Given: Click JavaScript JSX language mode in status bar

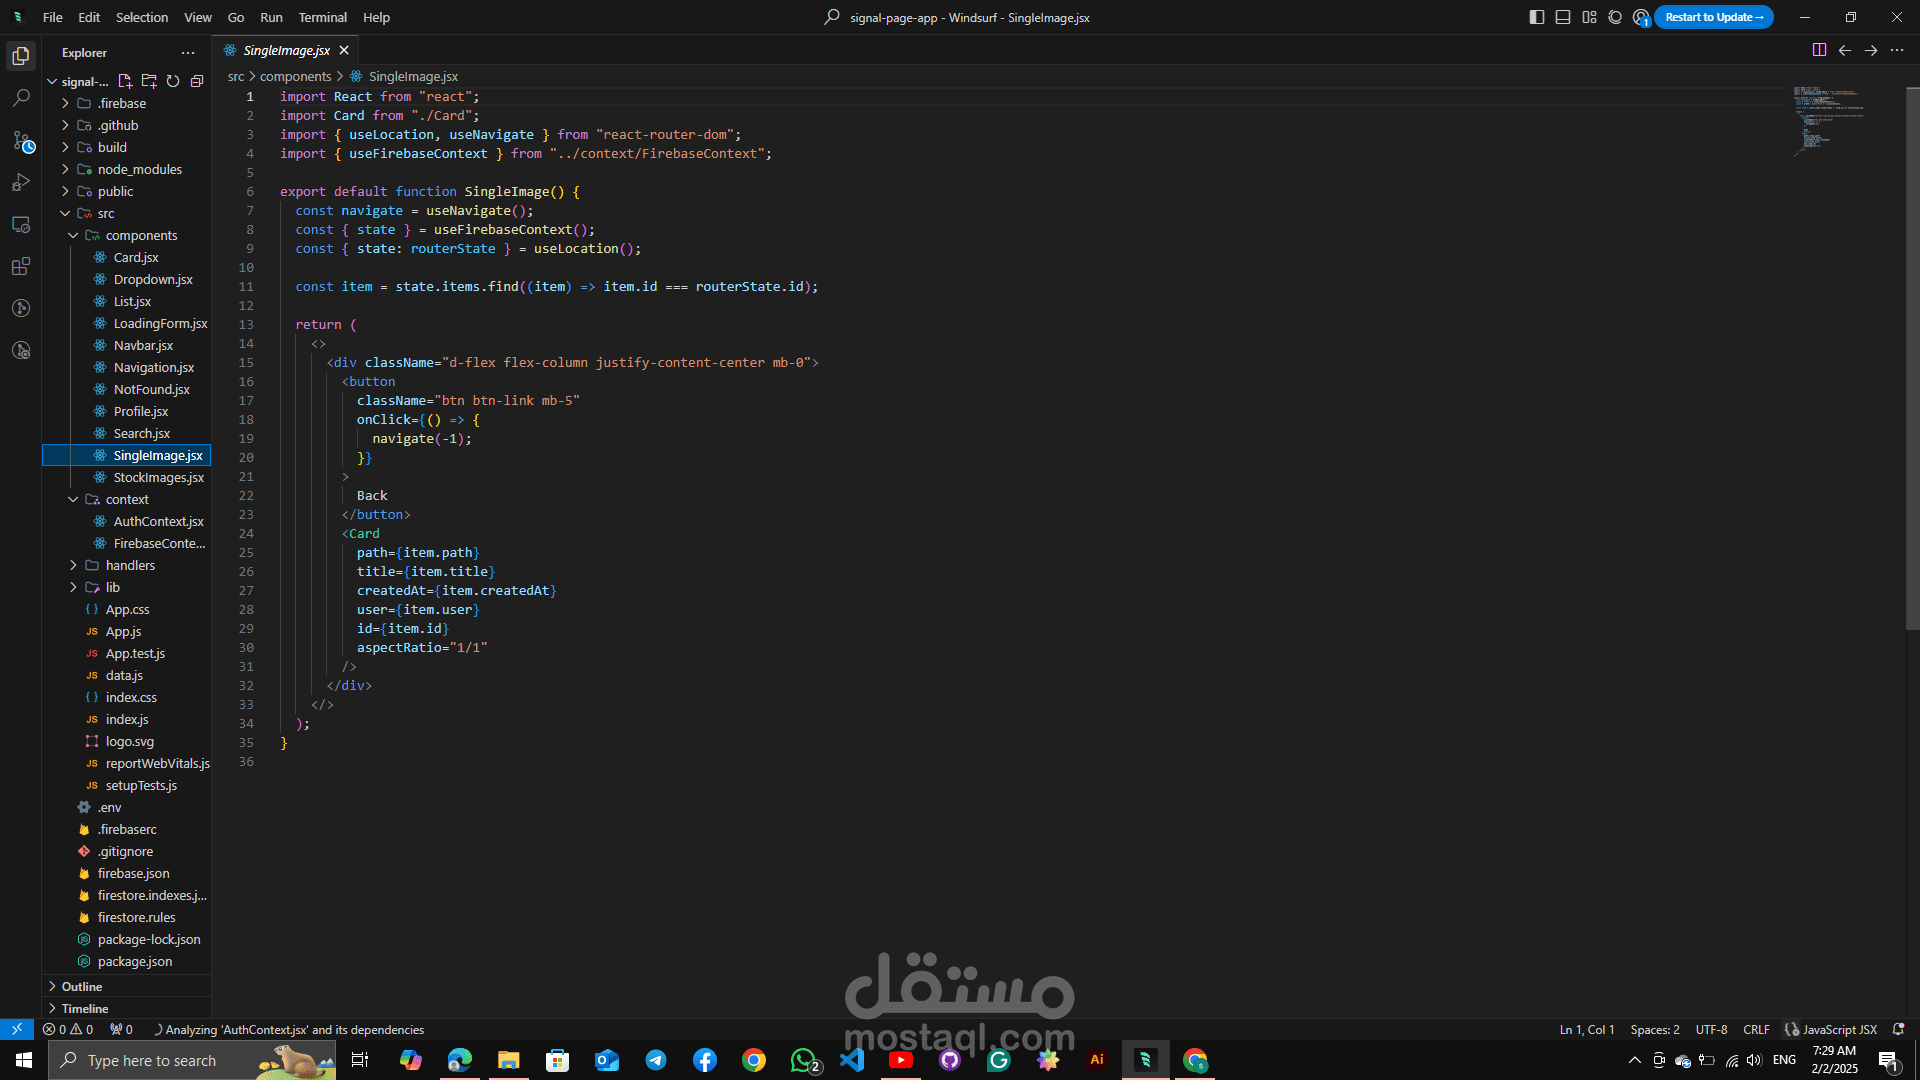Looking at the screenshot, I should click(1838, 1029).
